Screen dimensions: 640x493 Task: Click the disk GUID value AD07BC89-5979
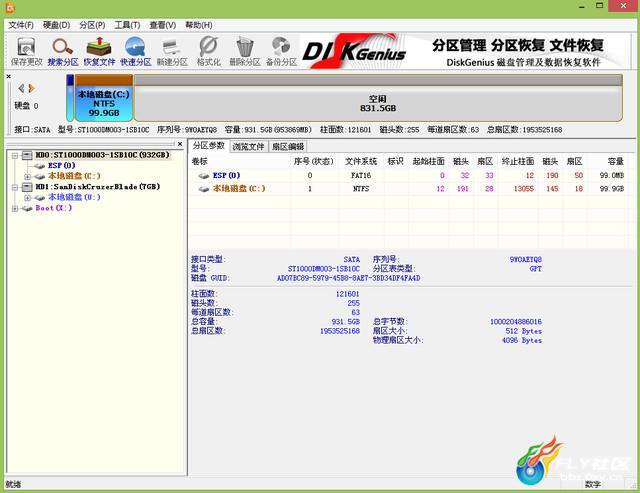pyautogui.click(x=349, y=278)
